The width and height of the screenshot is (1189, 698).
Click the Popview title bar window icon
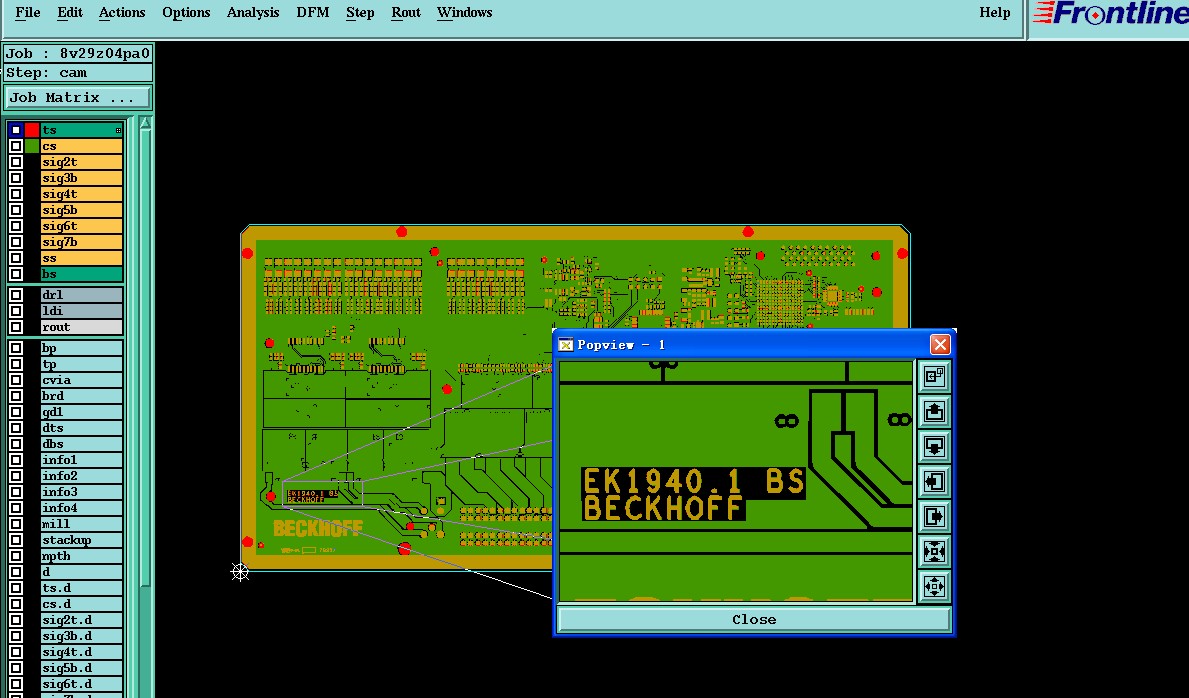coord(566,345)
